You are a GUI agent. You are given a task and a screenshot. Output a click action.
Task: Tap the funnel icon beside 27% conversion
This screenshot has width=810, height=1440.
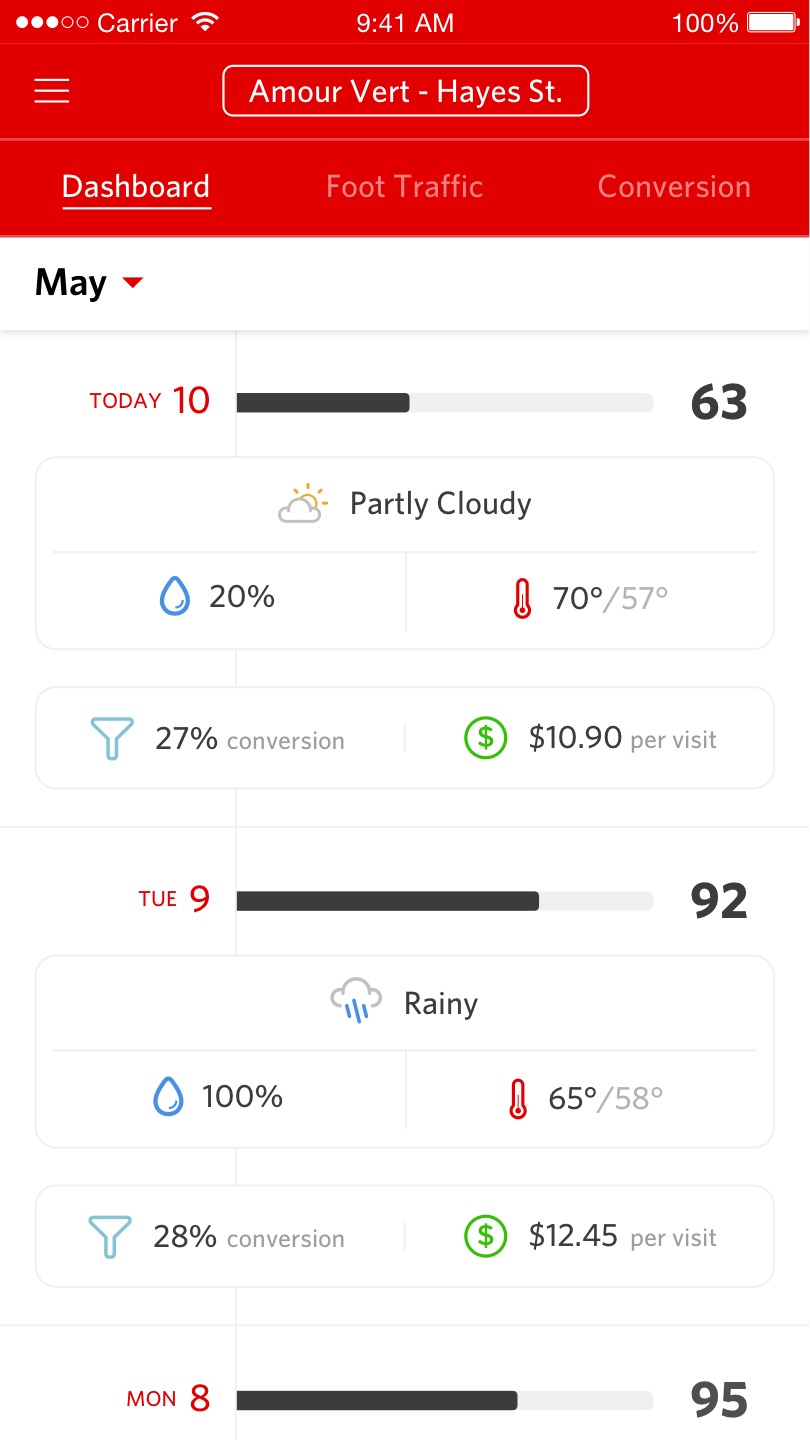[111, 739]
